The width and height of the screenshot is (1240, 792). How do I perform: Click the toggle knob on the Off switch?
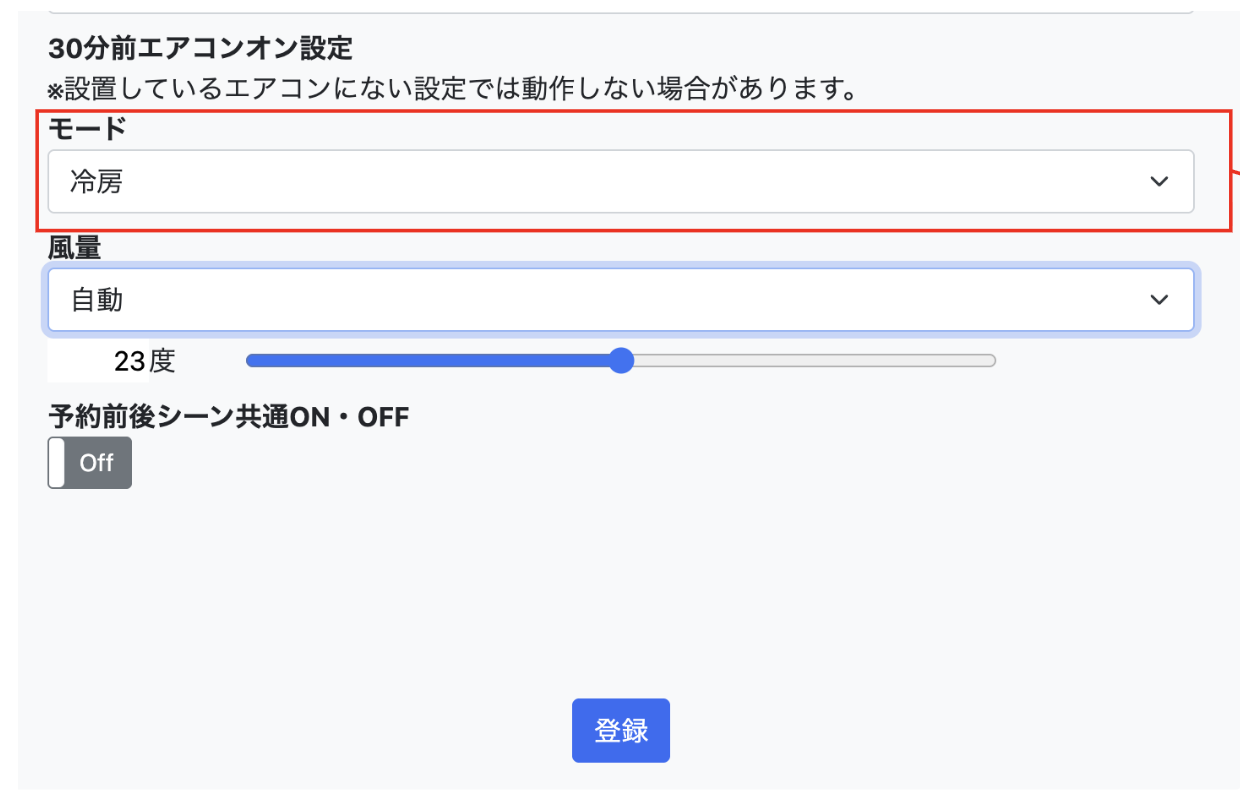coord(55,462)
